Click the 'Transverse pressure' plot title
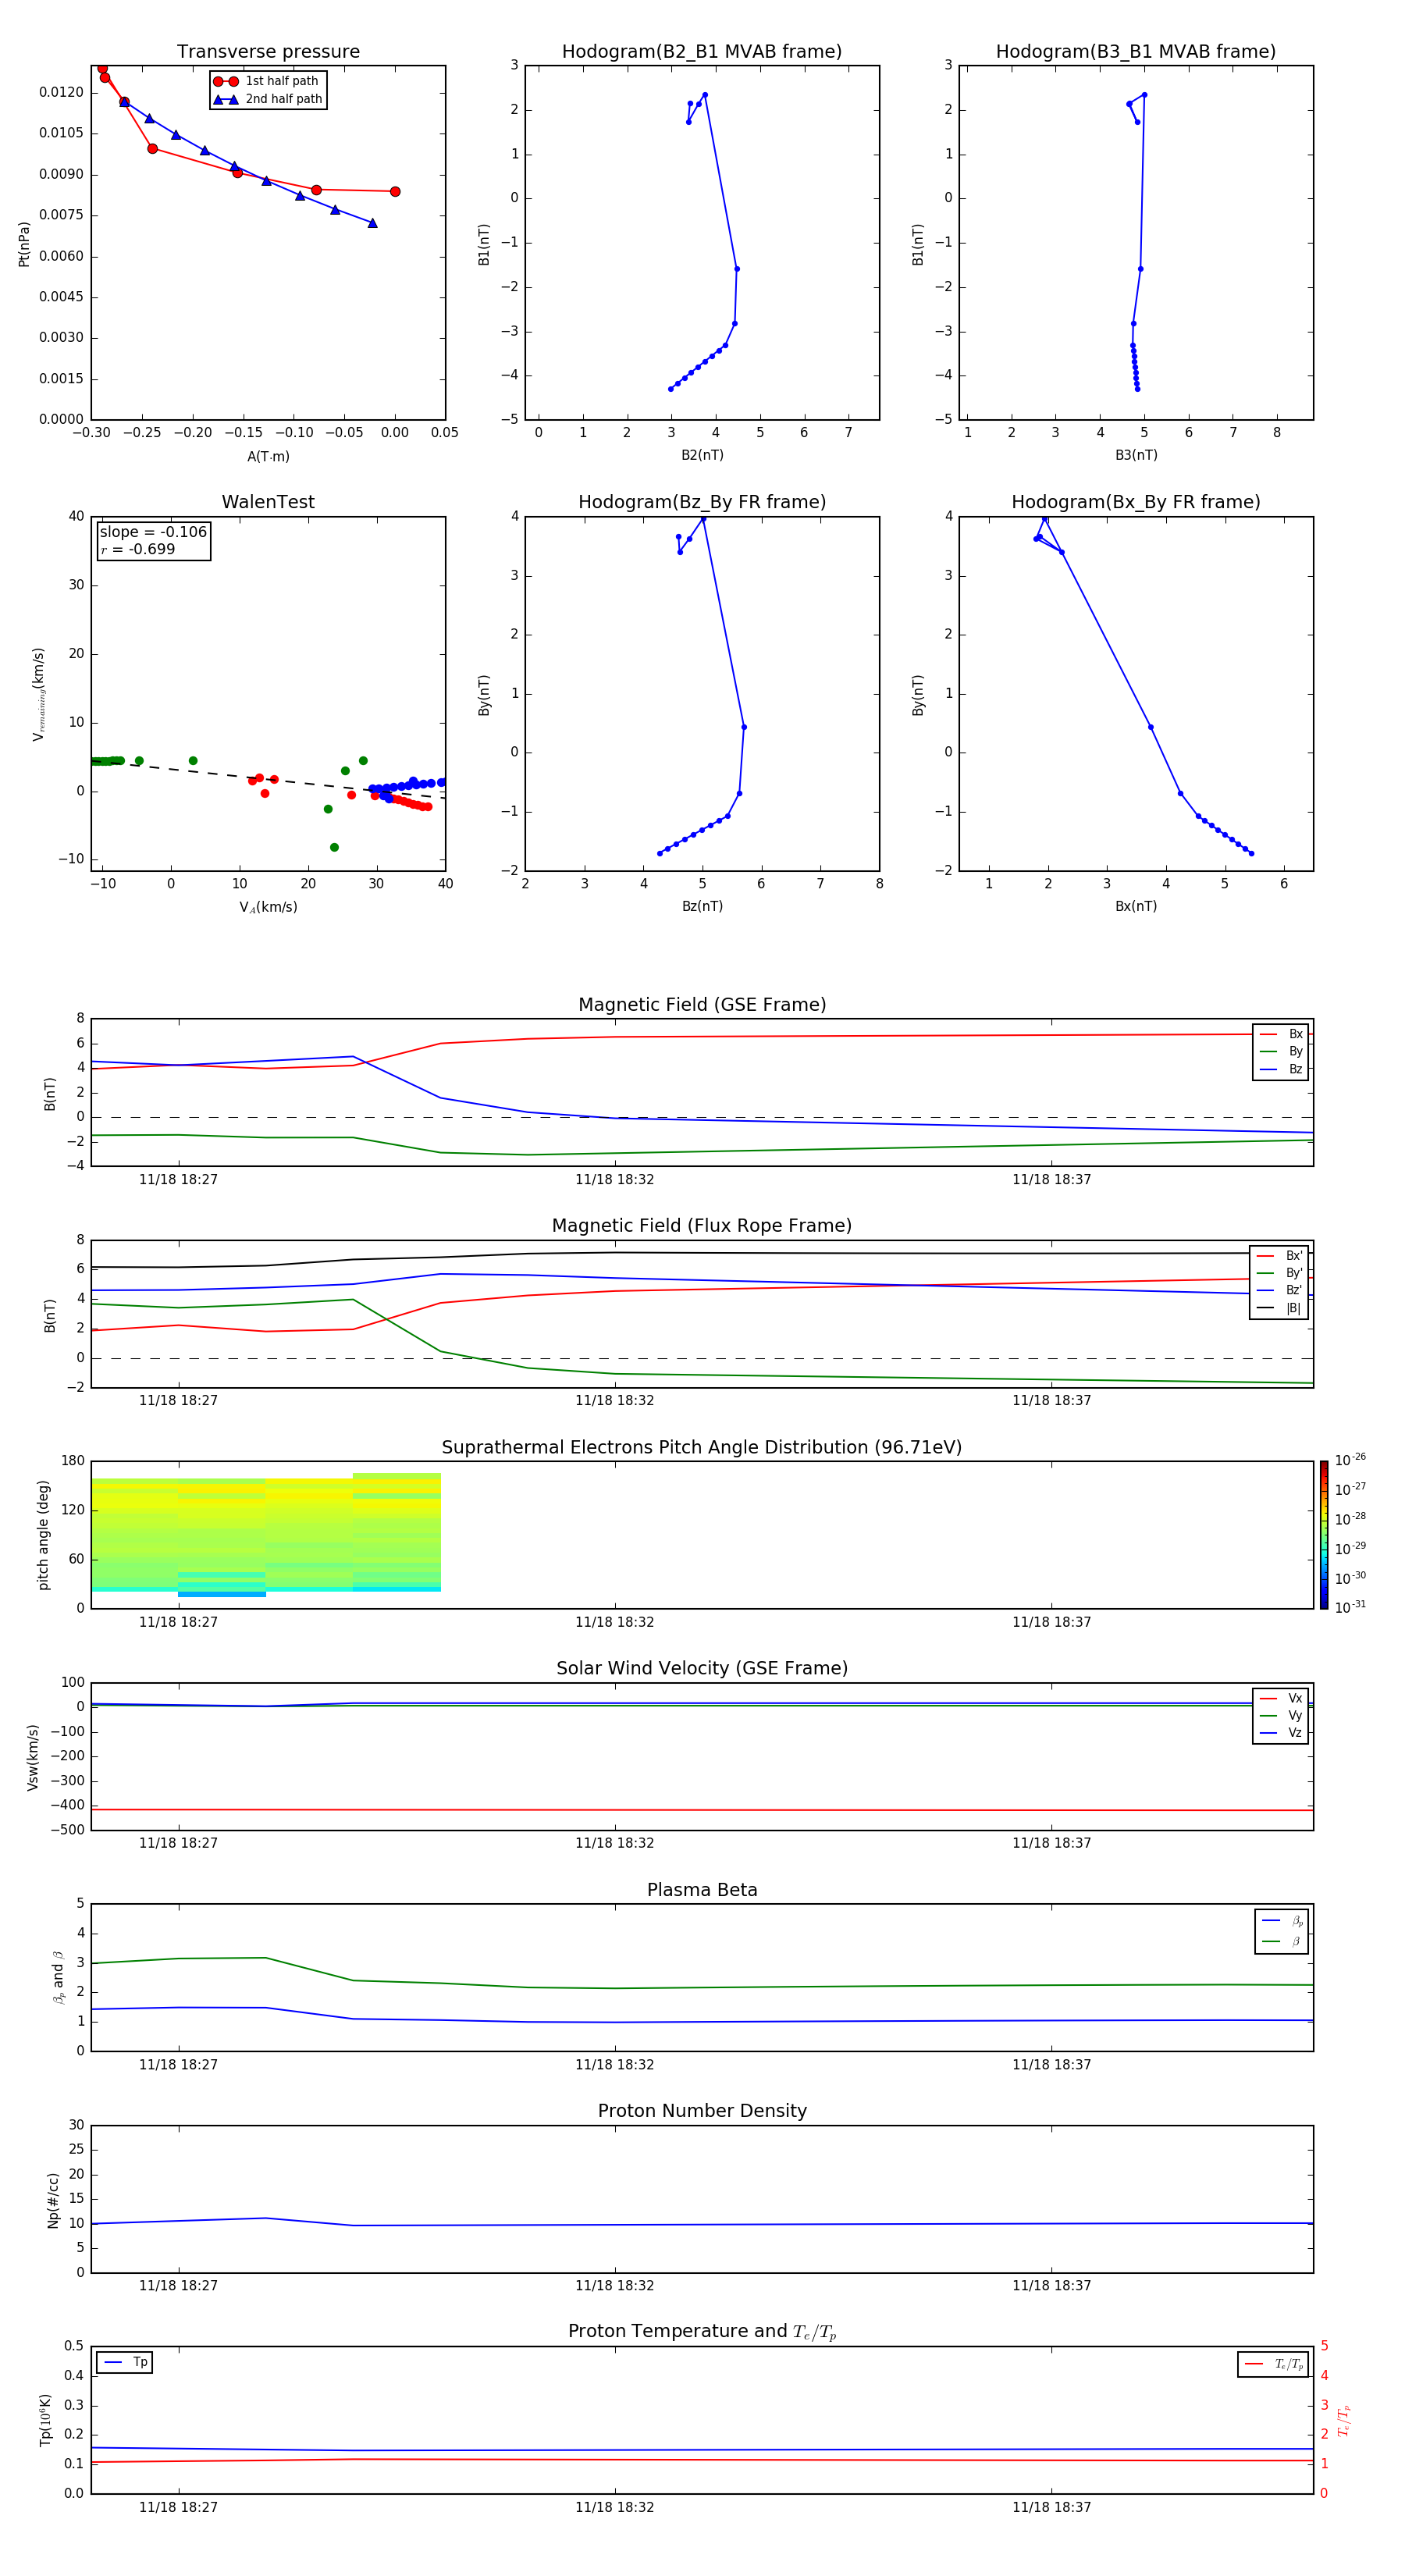 pyautogui.click(x=268, y=52)
